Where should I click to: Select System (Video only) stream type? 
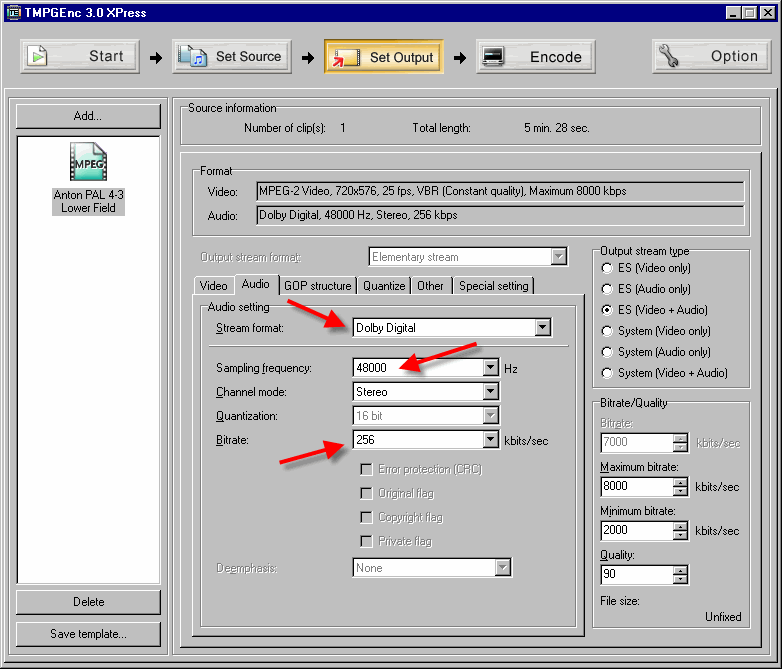pyautogui.click(x=606, y=331)
